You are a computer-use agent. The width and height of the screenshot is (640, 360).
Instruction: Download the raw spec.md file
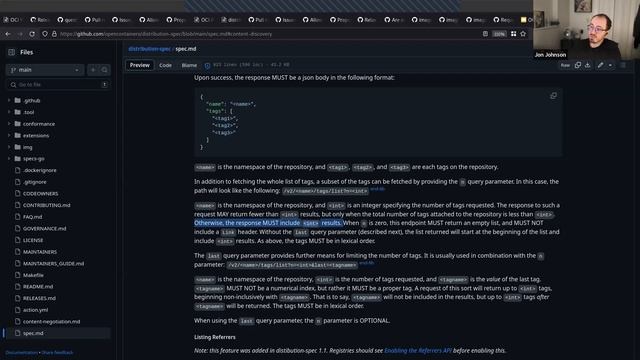click(x=588, y=65)
